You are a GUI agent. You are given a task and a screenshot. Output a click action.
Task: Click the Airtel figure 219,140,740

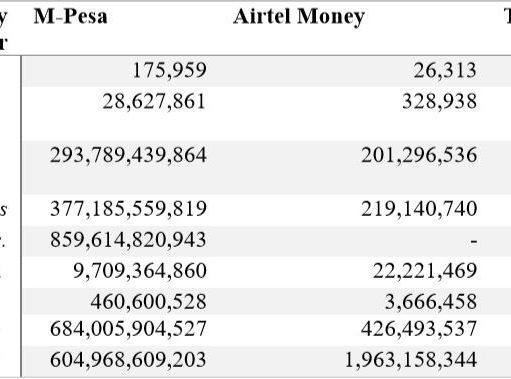(x=419, y=209)
